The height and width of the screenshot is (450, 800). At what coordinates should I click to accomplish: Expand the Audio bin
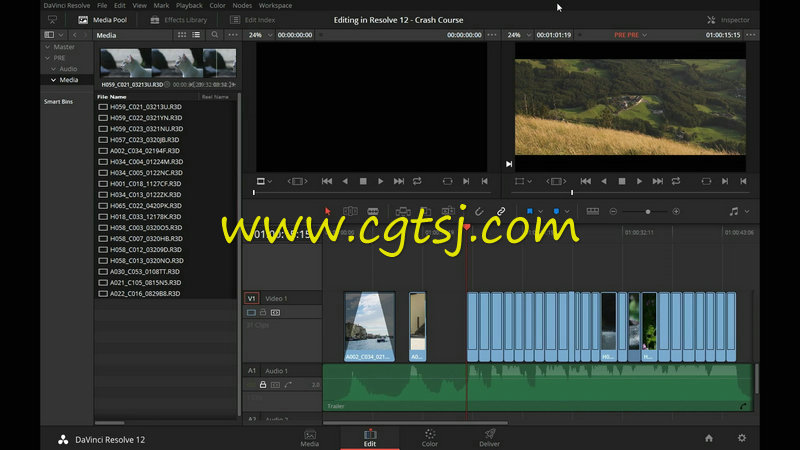click(x=54, y=69)
